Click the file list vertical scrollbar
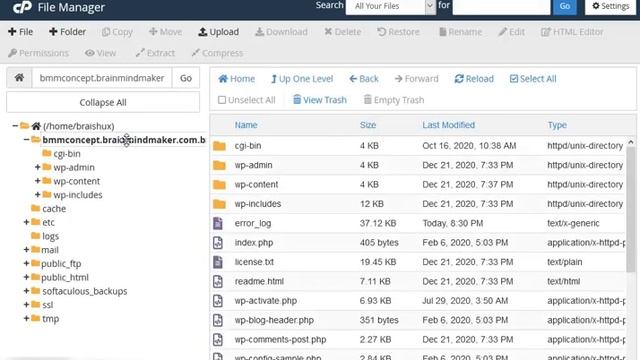Viewport: 640px width, 360px height. (x=631, y=210)
